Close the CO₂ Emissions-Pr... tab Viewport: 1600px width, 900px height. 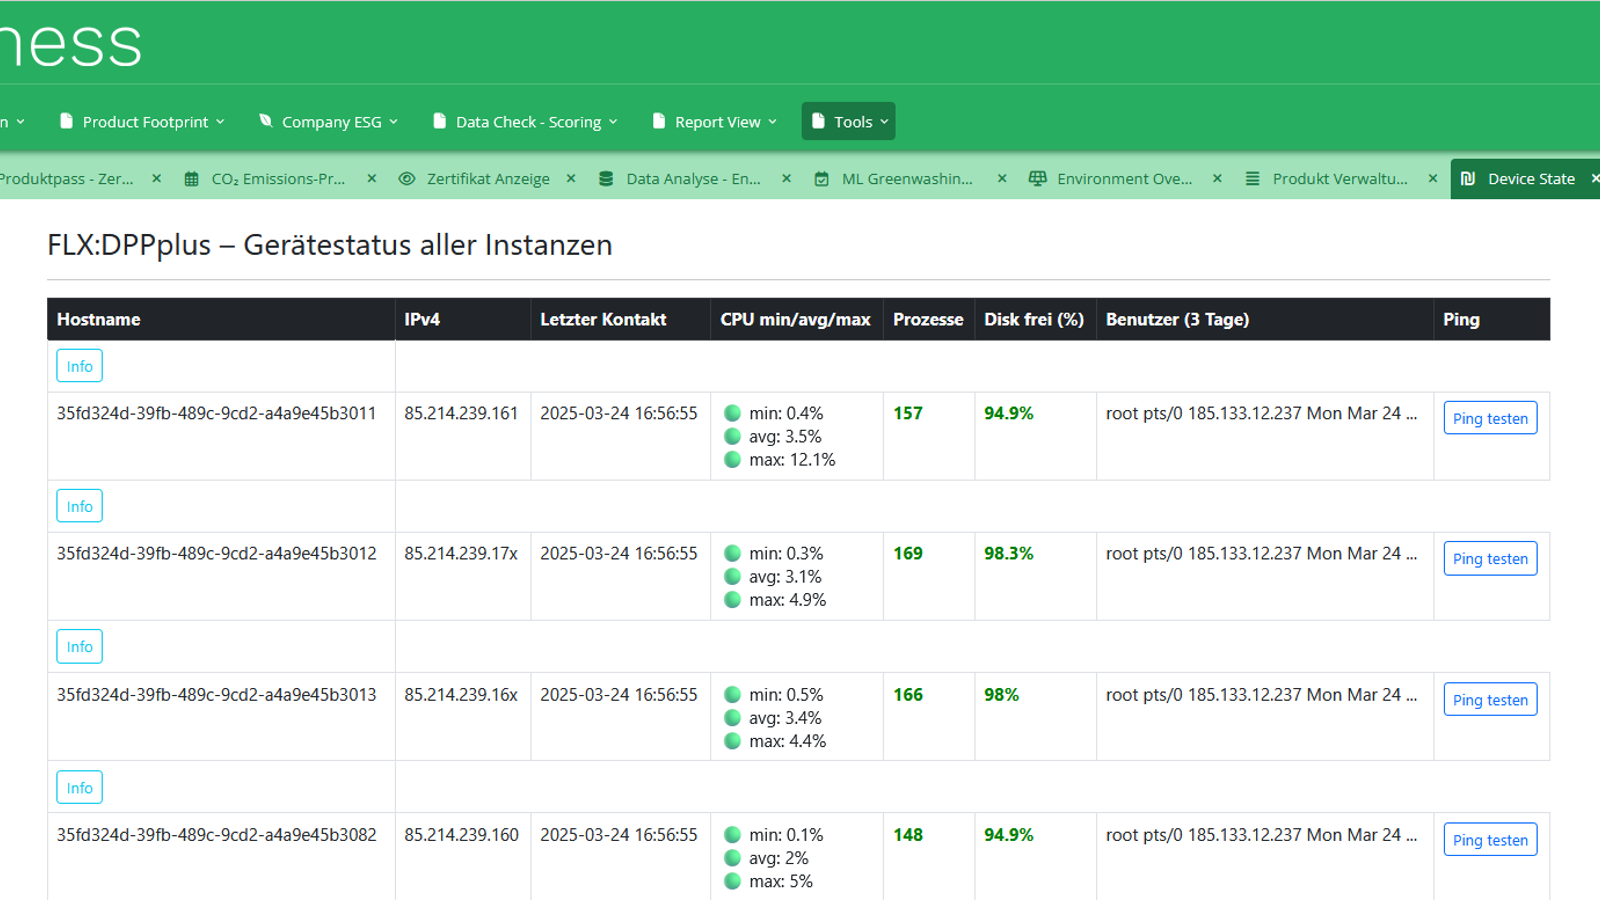click(x=372, y=178)
